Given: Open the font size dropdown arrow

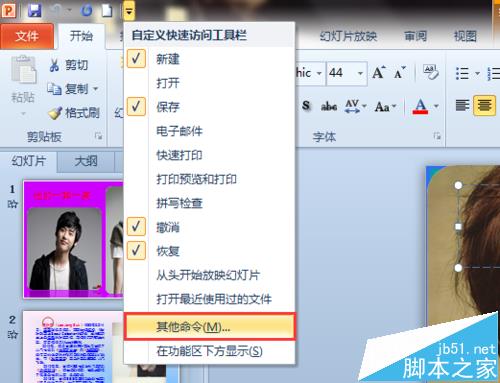Looking at the screenshot, I should tap(360, 73).
